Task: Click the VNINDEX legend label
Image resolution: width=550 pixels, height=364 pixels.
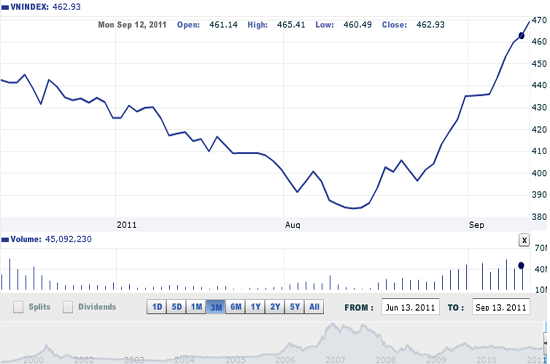Action: pos(41,7)
